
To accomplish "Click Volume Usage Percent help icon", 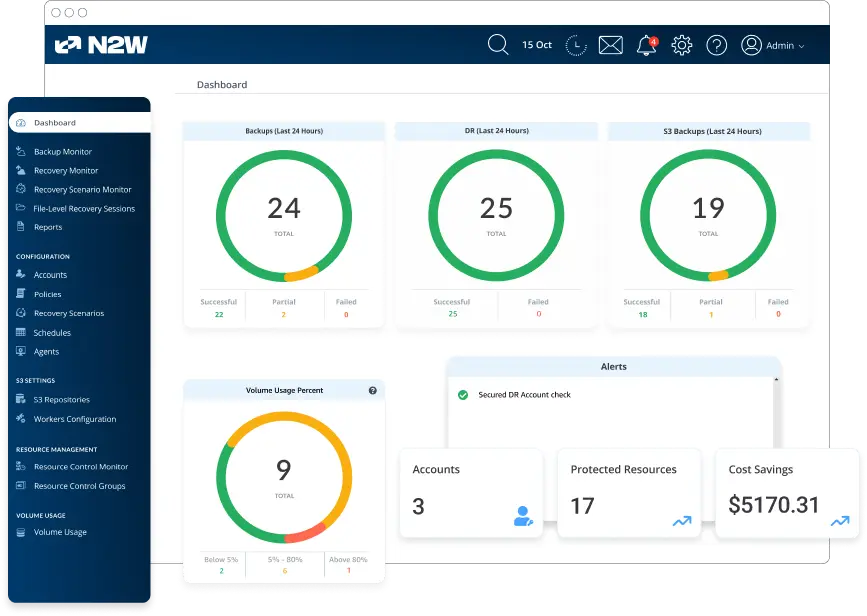I will [373, 391].
